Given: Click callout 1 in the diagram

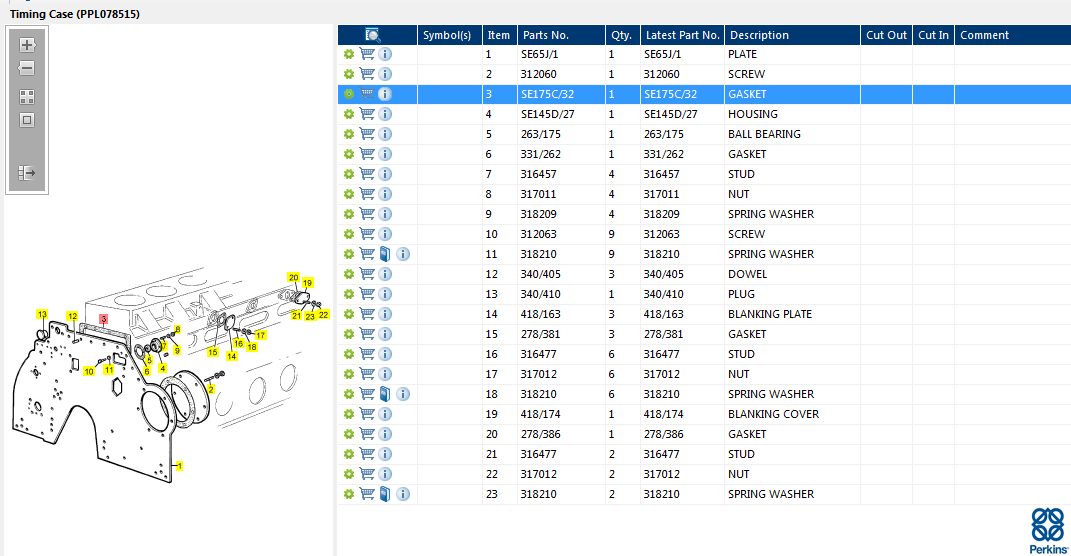Looking at the screenshot, I should (179, 466).
